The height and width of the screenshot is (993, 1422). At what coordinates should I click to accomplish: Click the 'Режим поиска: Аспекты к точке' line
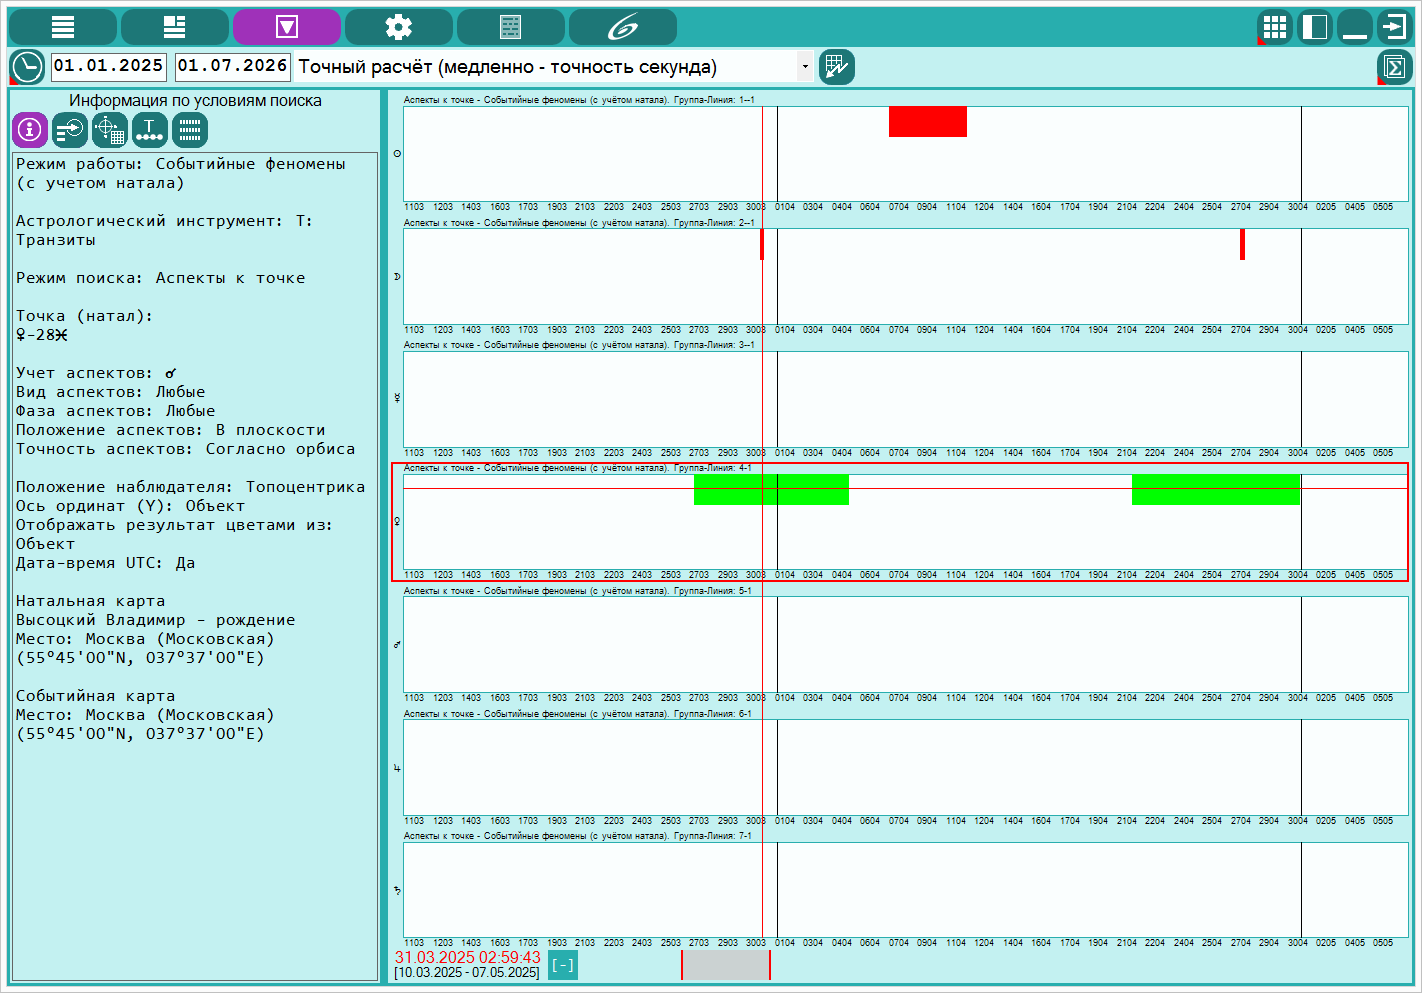click(160, 278)
